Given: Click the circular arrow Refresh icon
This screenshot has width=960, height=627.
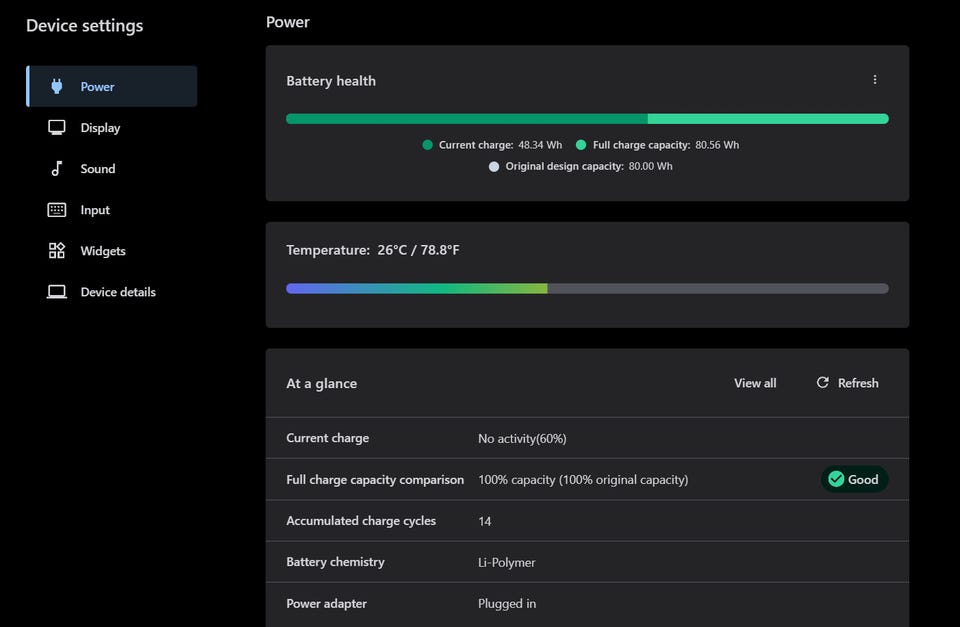Looking at the screenshot, I should pyautogui.click(x=823, y=383).
